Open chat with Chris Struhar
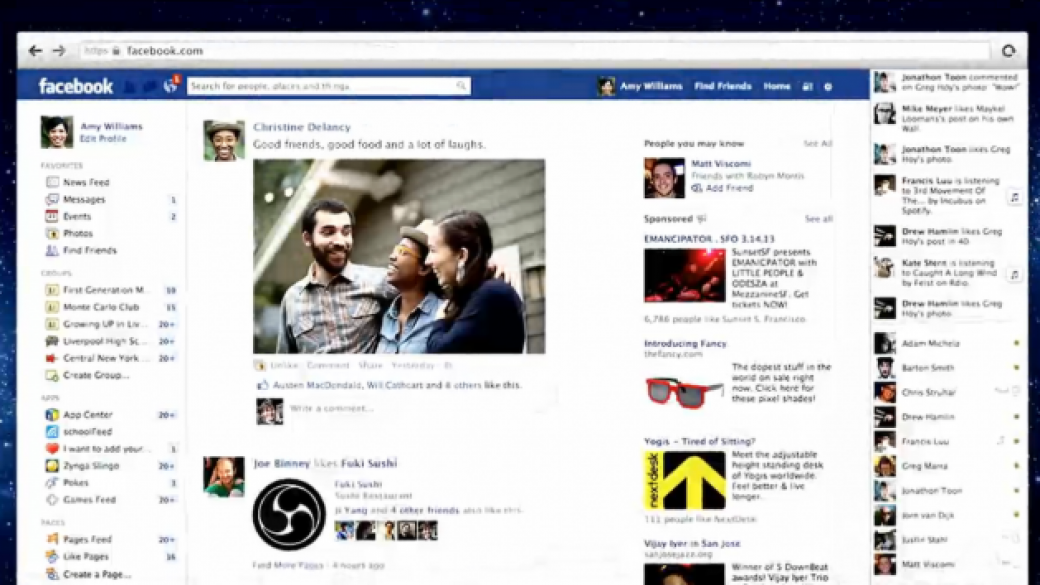The image size is (1040, 585). click(x=948, y=392)
